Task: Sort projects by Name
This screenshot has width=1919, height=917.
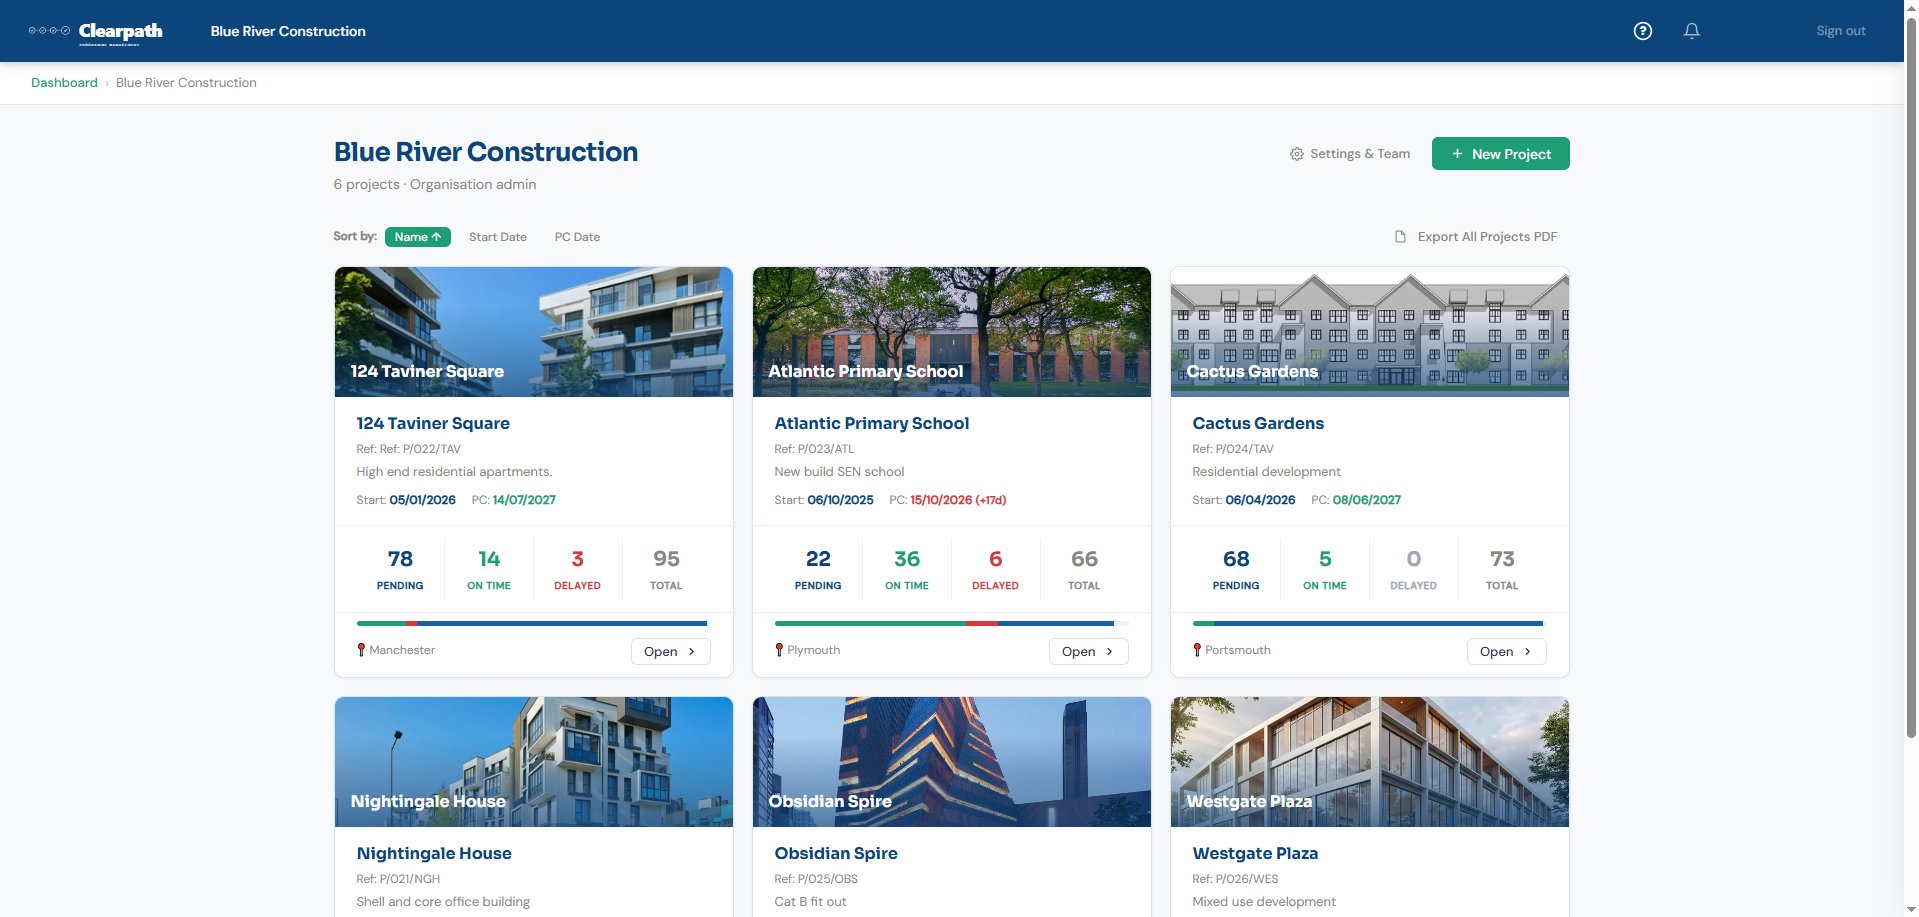Action: (x=417, y=237)
